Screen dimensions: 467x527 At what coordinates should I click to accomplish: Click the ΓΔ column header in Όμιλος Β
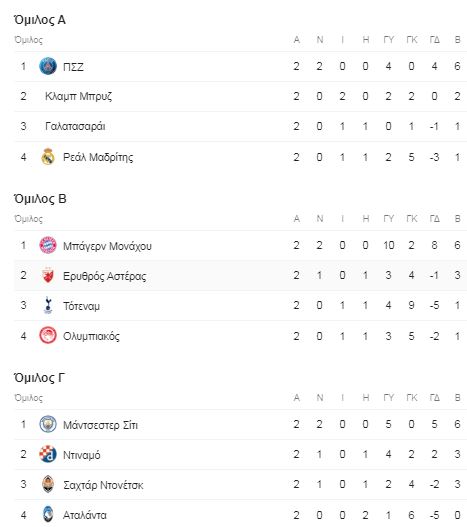pyautogui.click(x=434, y=219)
